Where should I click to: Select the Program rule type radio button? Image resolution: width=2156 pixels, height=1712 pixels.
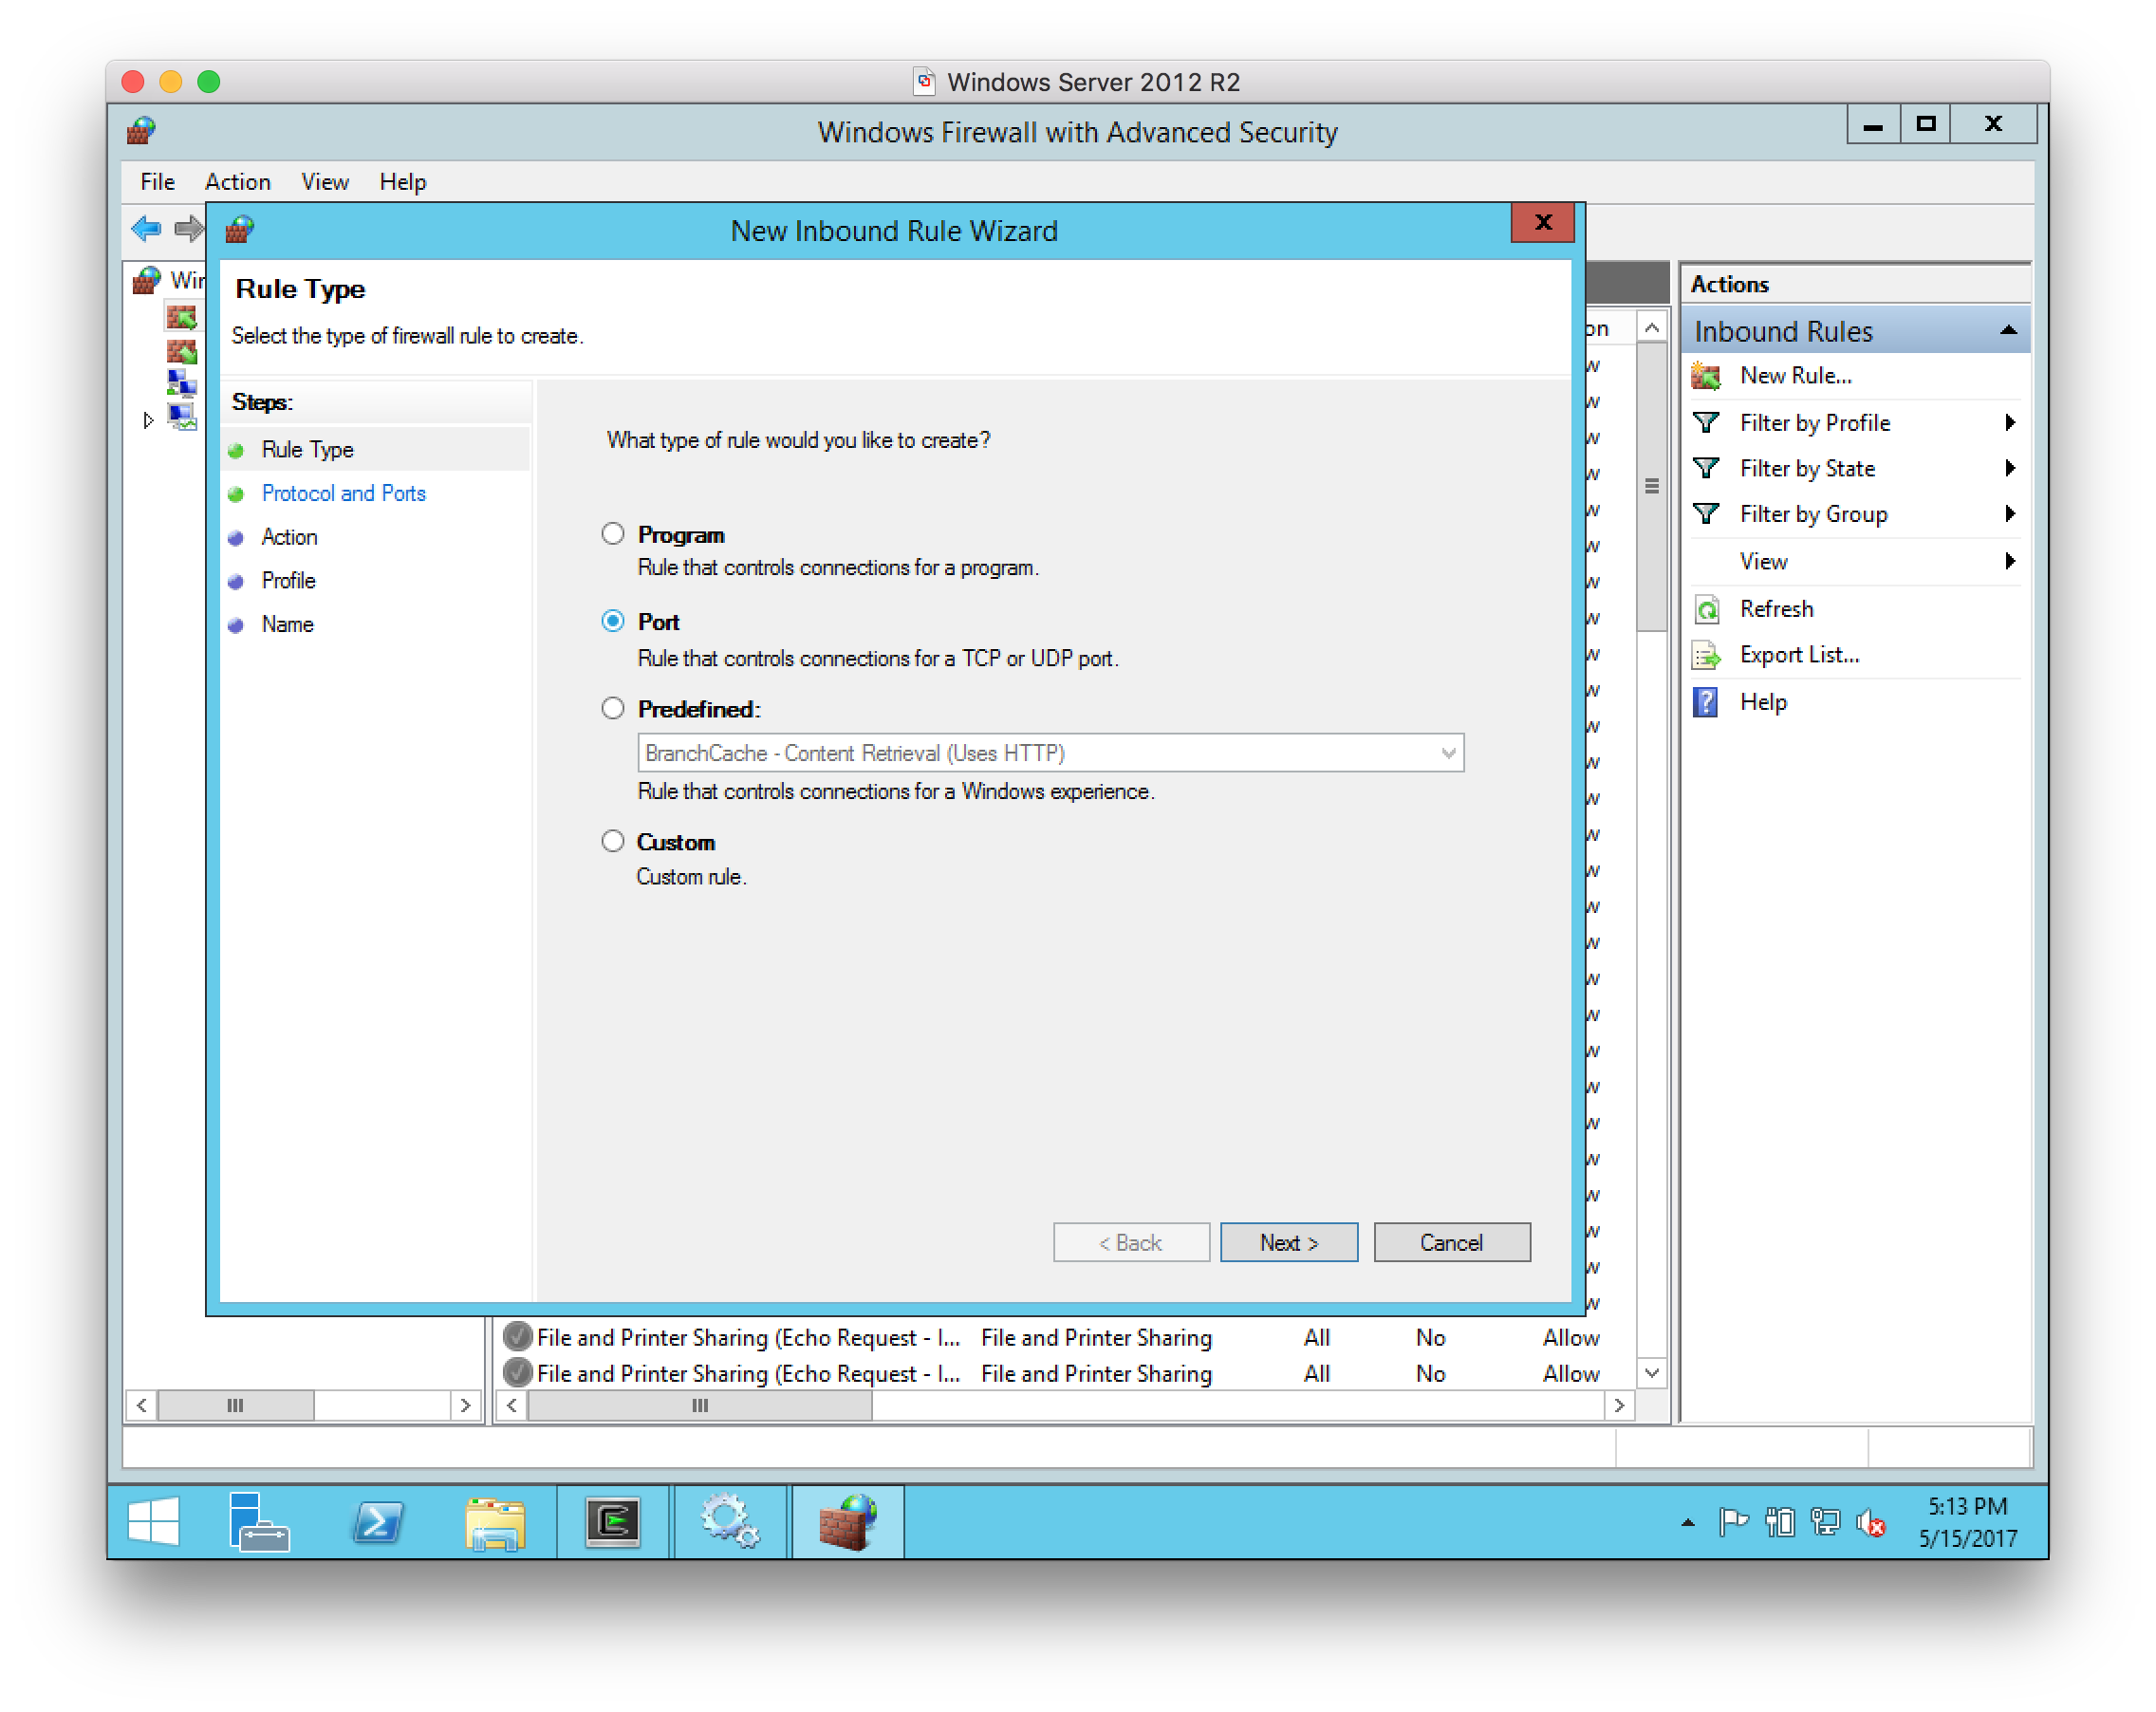612,534
